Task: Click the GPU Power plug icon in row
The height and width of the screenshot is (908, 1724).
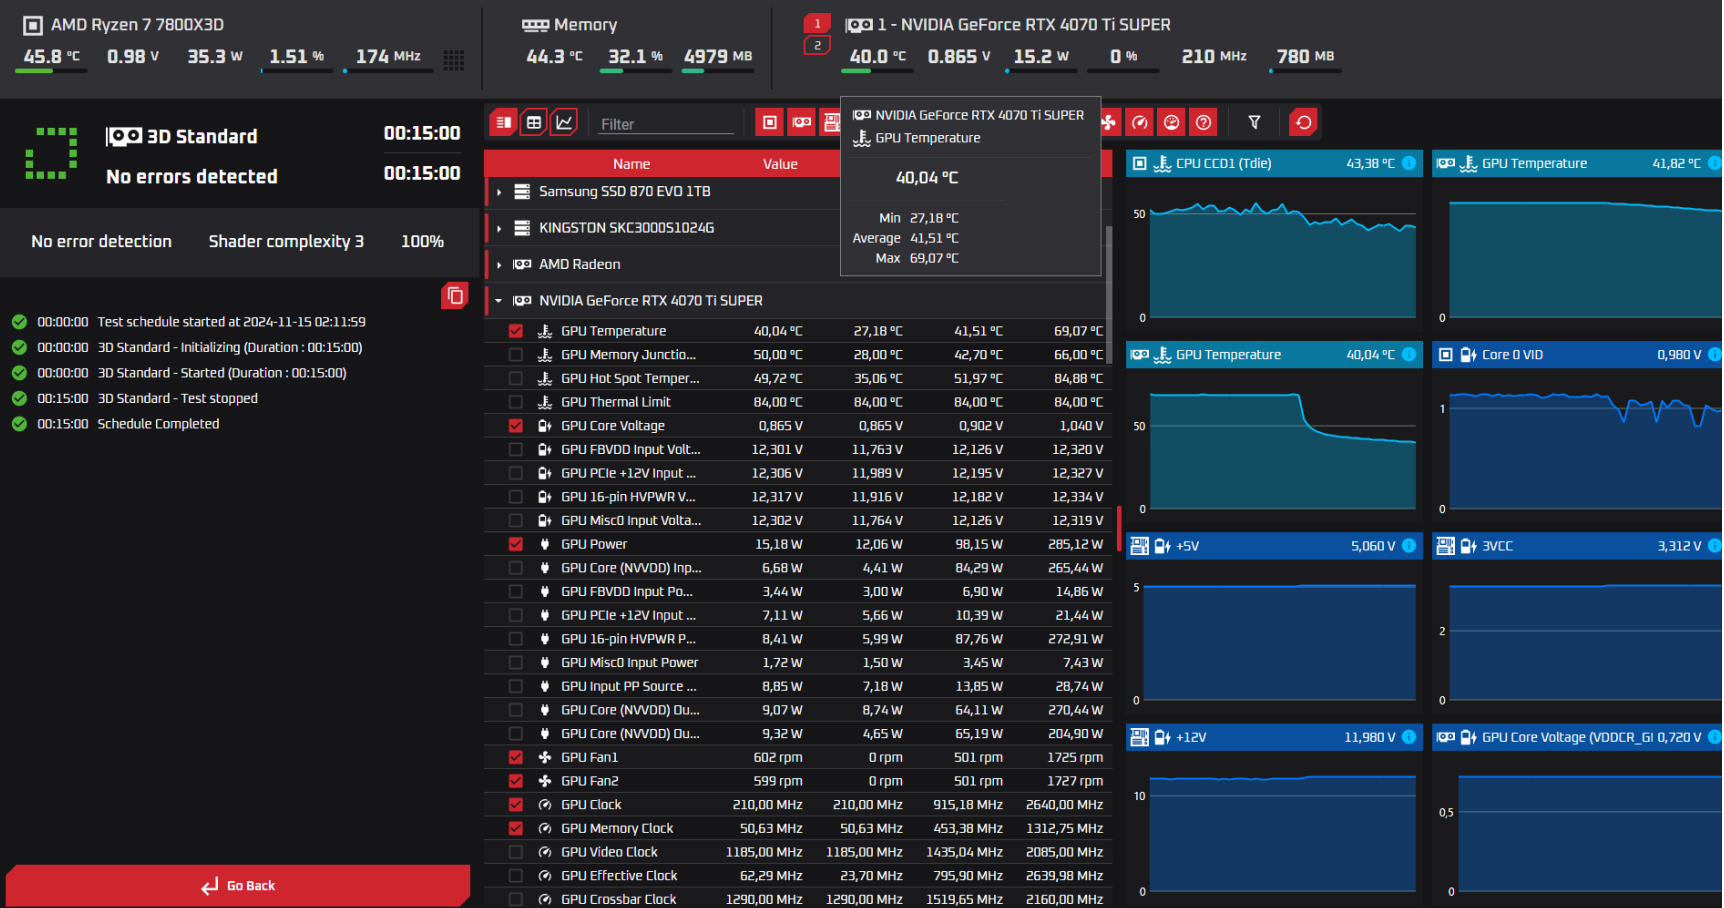Action: click(x=545, y=544)
